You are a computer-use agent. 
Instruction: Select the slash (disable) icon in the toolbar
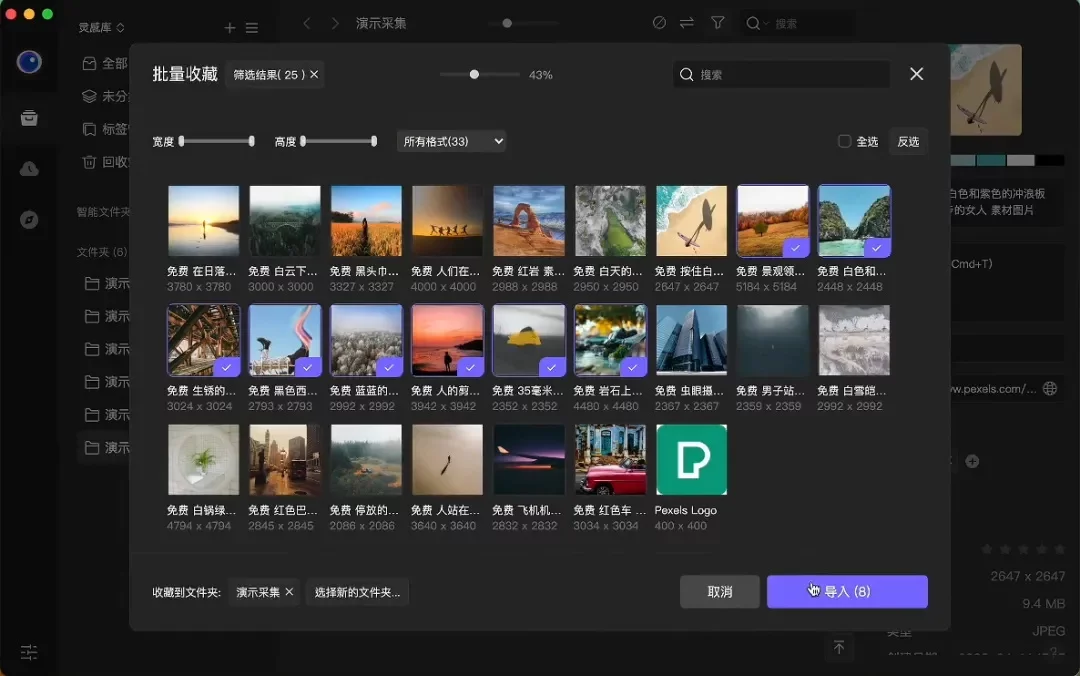659,22
